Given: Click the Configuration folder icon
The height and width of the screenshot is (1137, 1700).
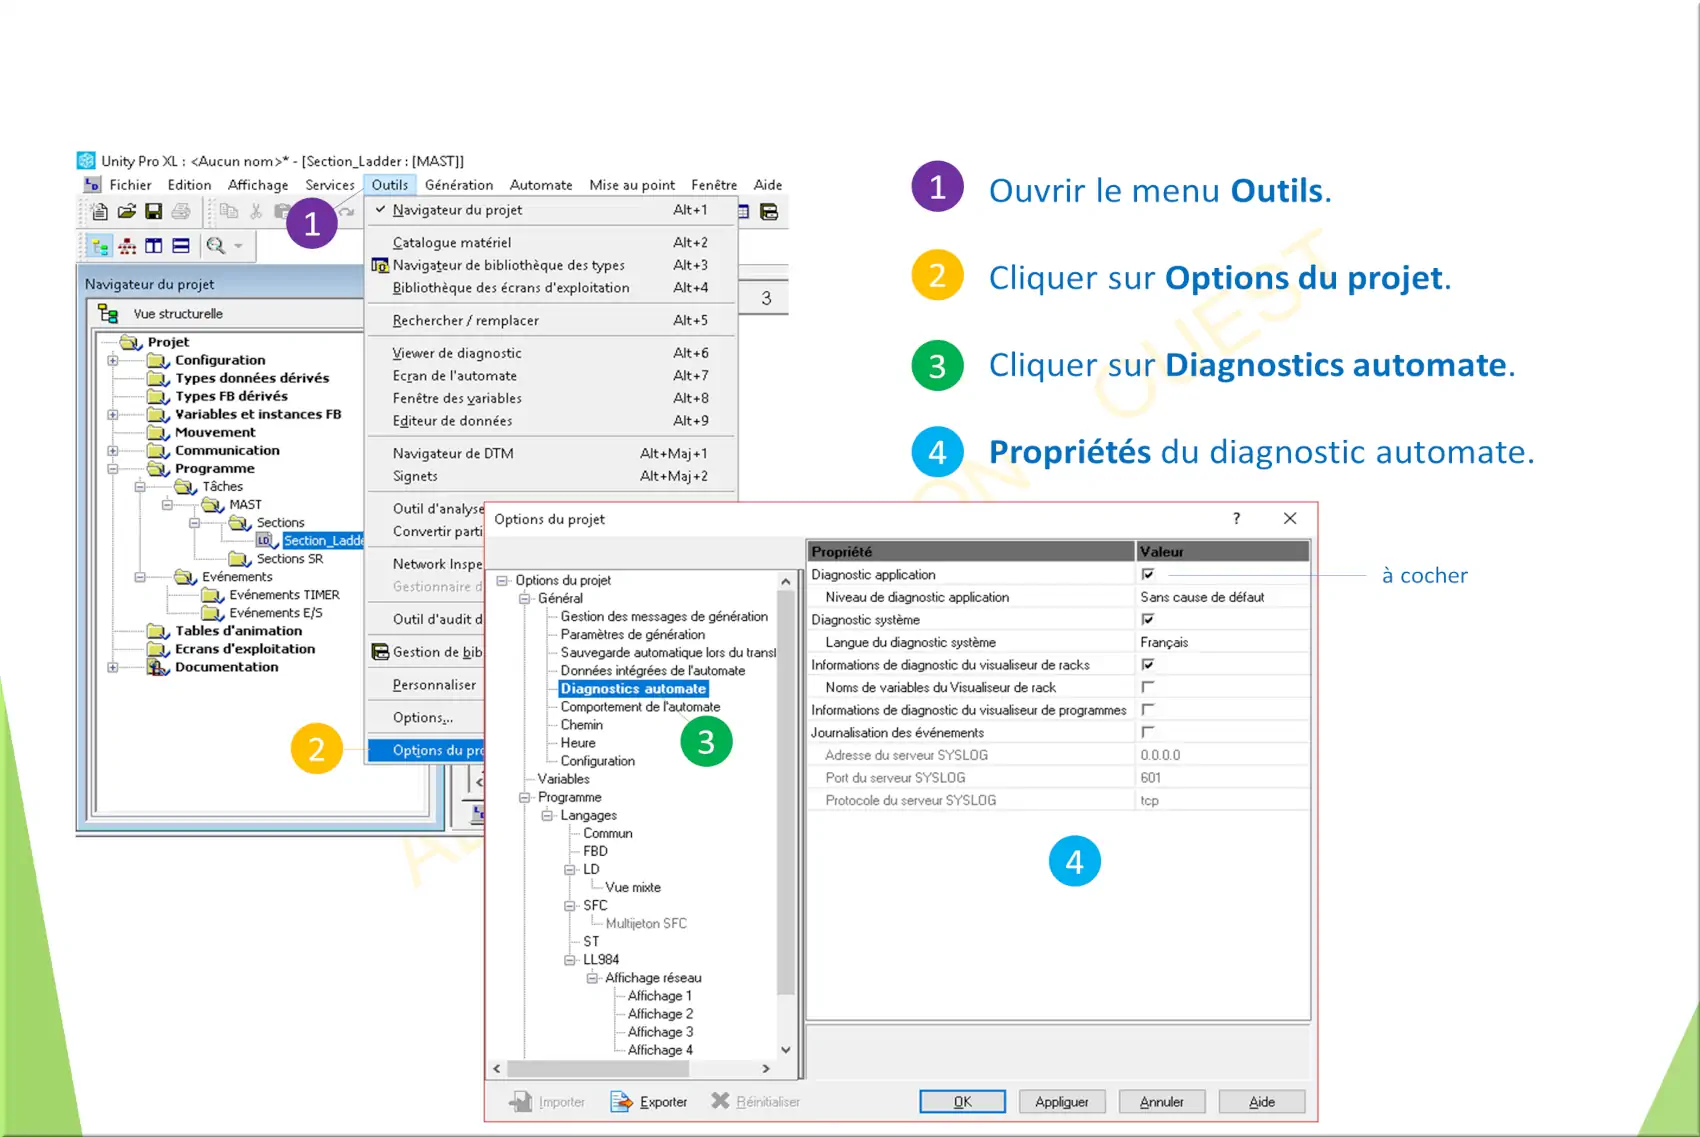Looking at the screenshot, I should point(158,361).
